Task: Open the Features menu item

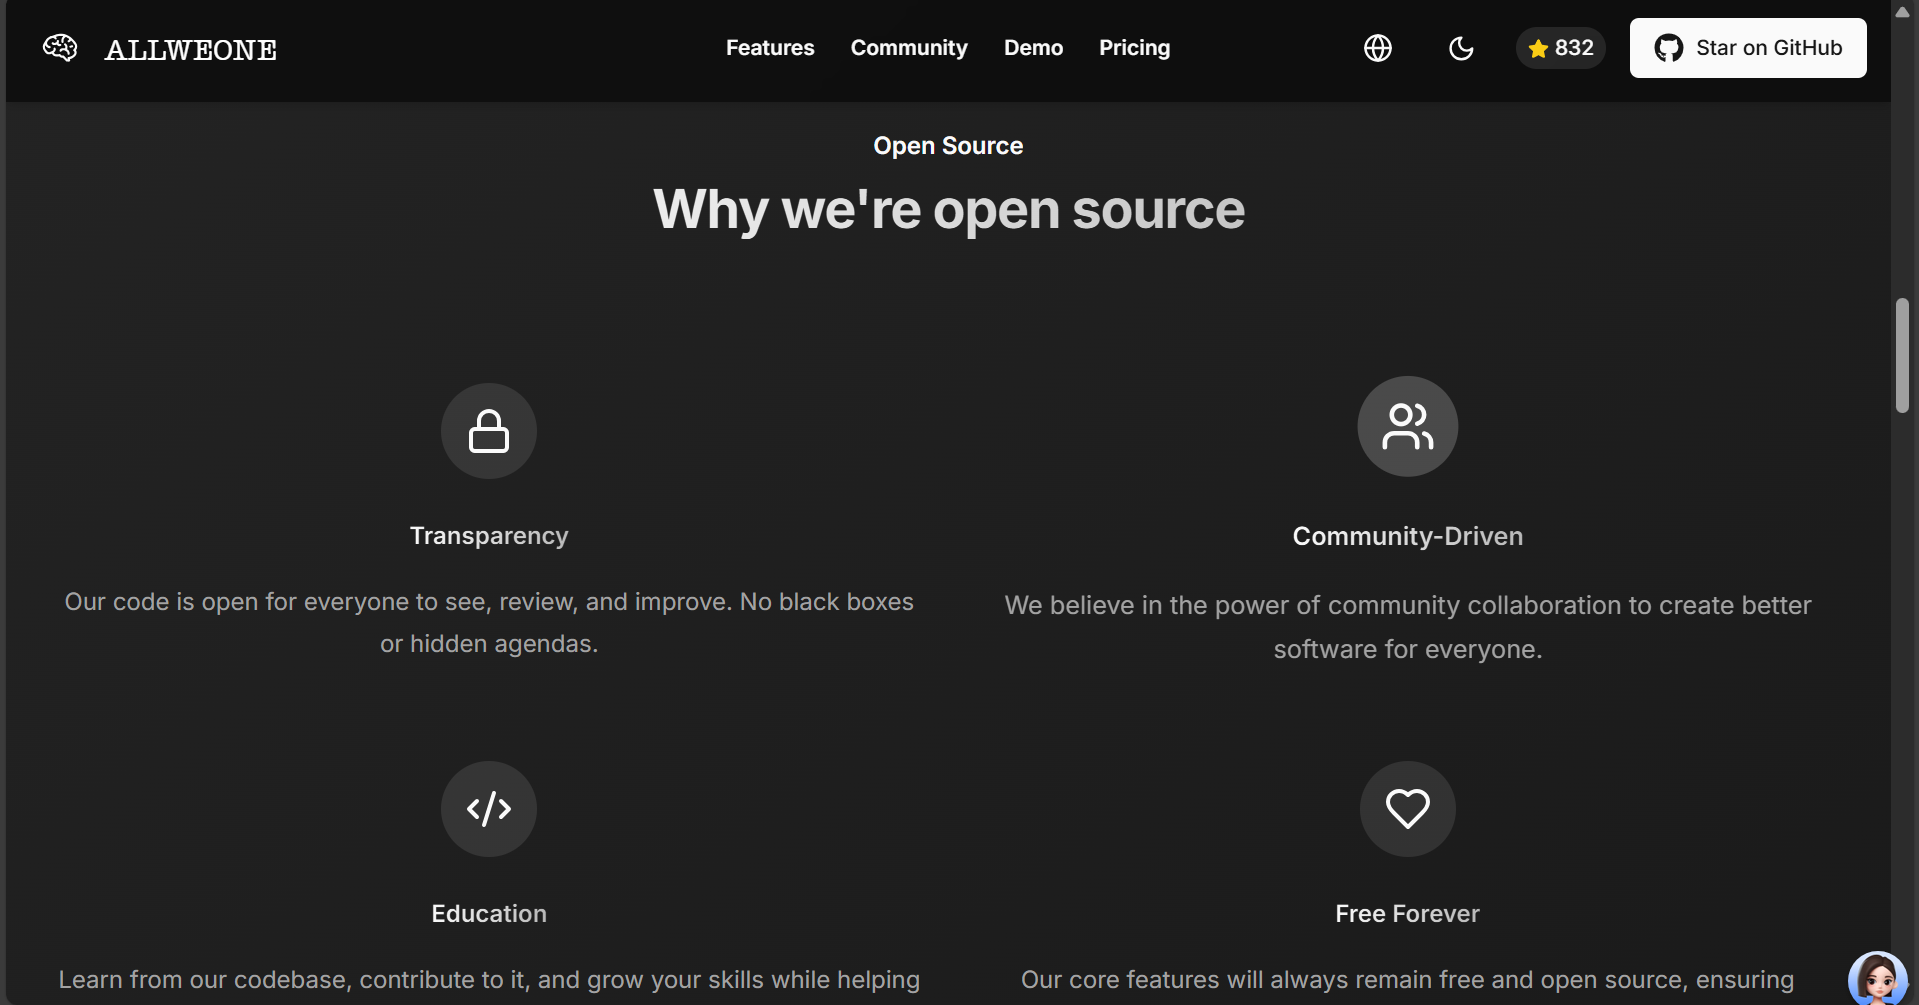Action: tap(770, 48)
